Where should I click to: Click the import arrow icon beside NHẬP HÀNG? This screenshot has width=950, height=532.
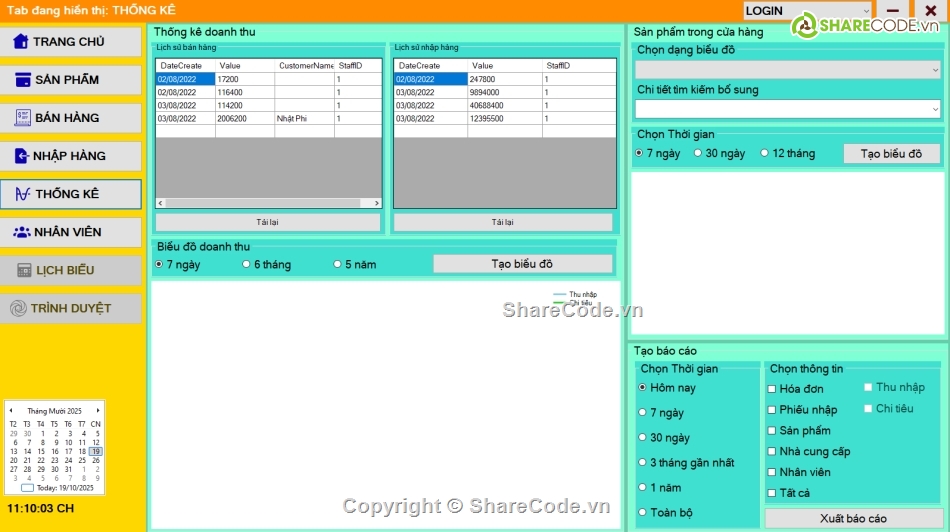[x=20, y=156]
